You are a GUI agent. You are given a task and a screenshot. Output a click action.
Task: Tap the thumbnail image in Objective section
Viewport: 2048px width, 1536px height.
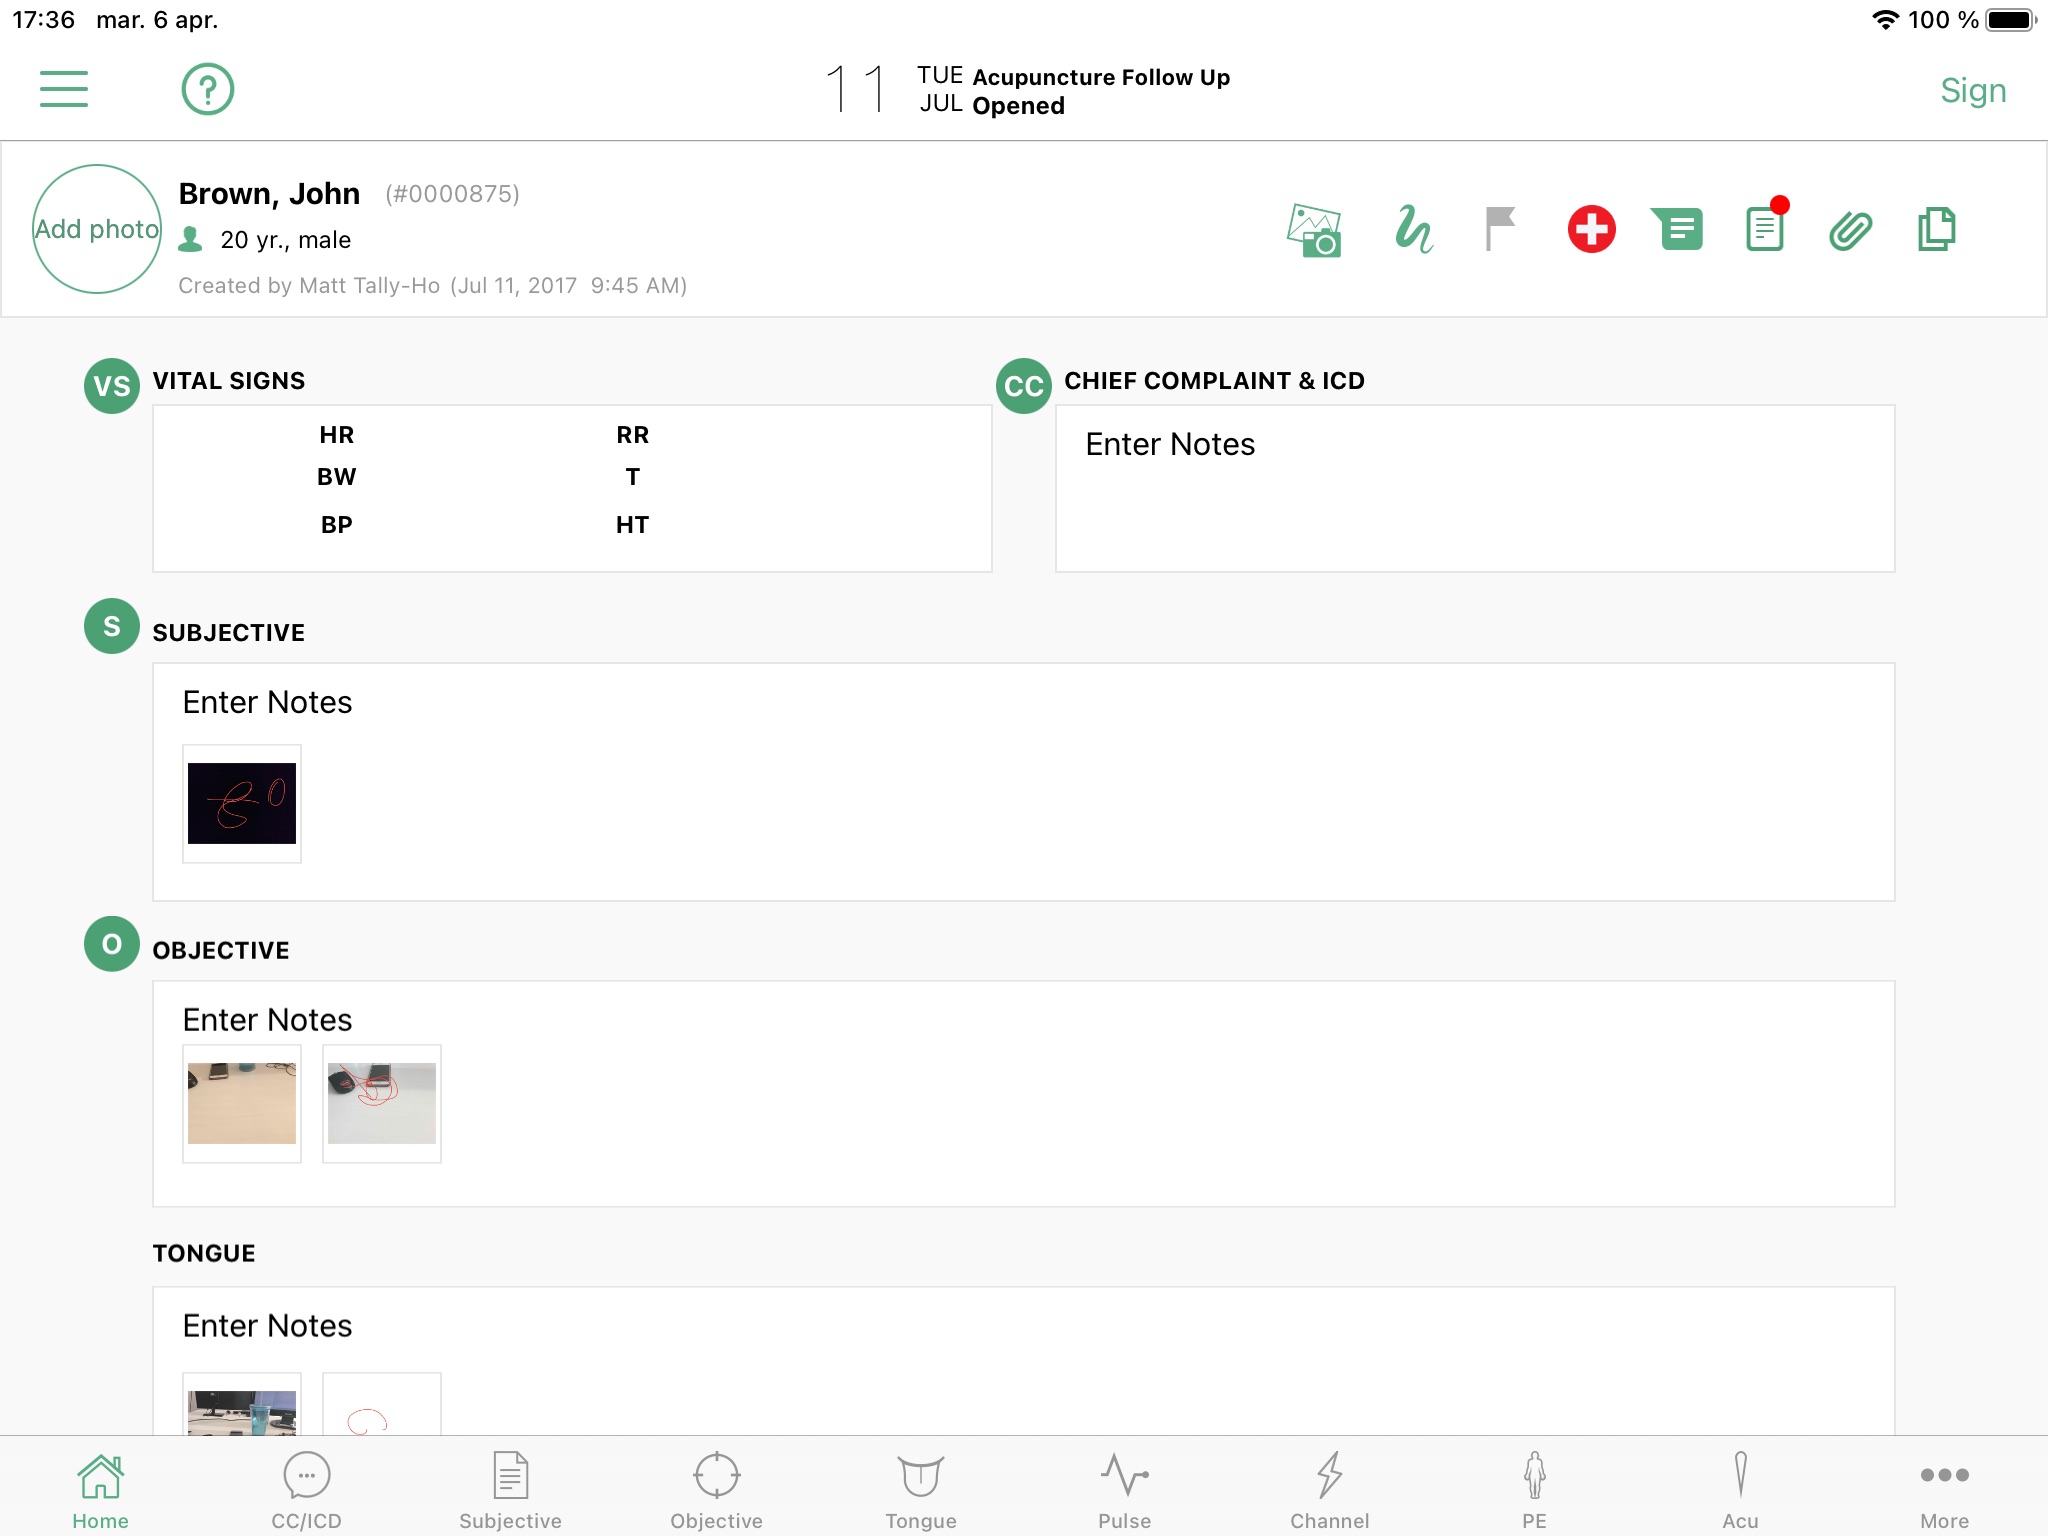240,1104
